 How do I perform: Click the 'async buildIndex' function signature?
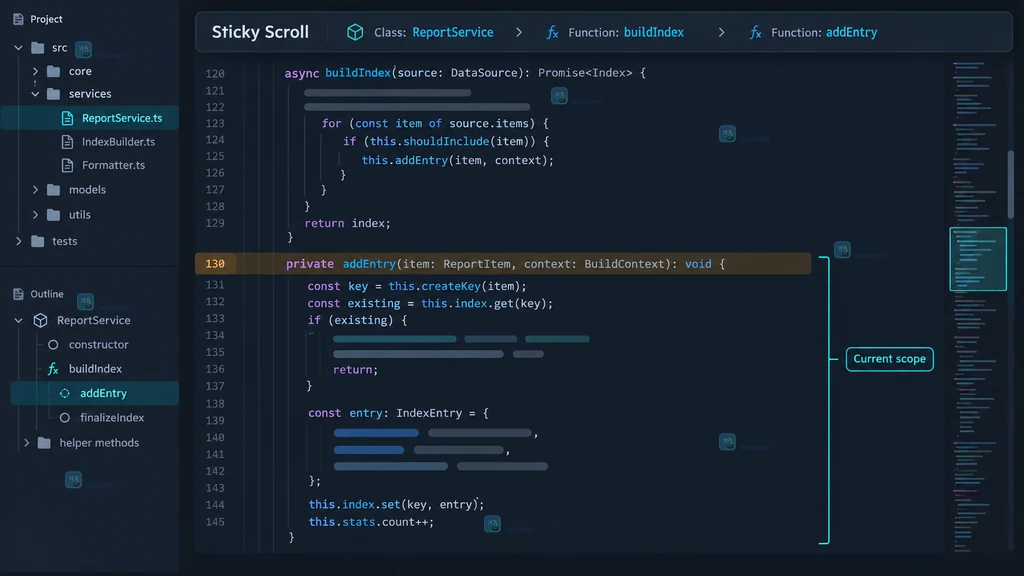click(465, 73)
